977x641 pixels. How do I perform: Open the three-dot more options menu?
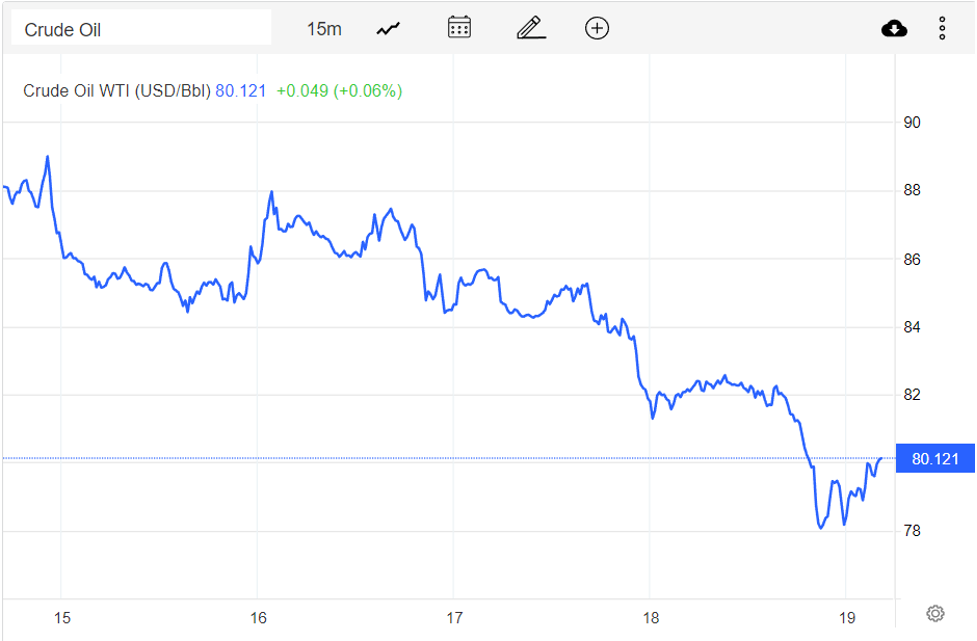click(942, 28)
